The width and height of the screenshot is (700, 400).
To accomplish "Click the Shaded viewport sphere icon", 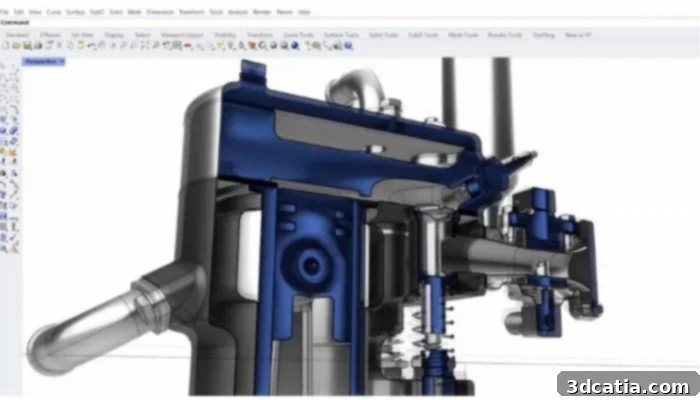I will (273, 46).
